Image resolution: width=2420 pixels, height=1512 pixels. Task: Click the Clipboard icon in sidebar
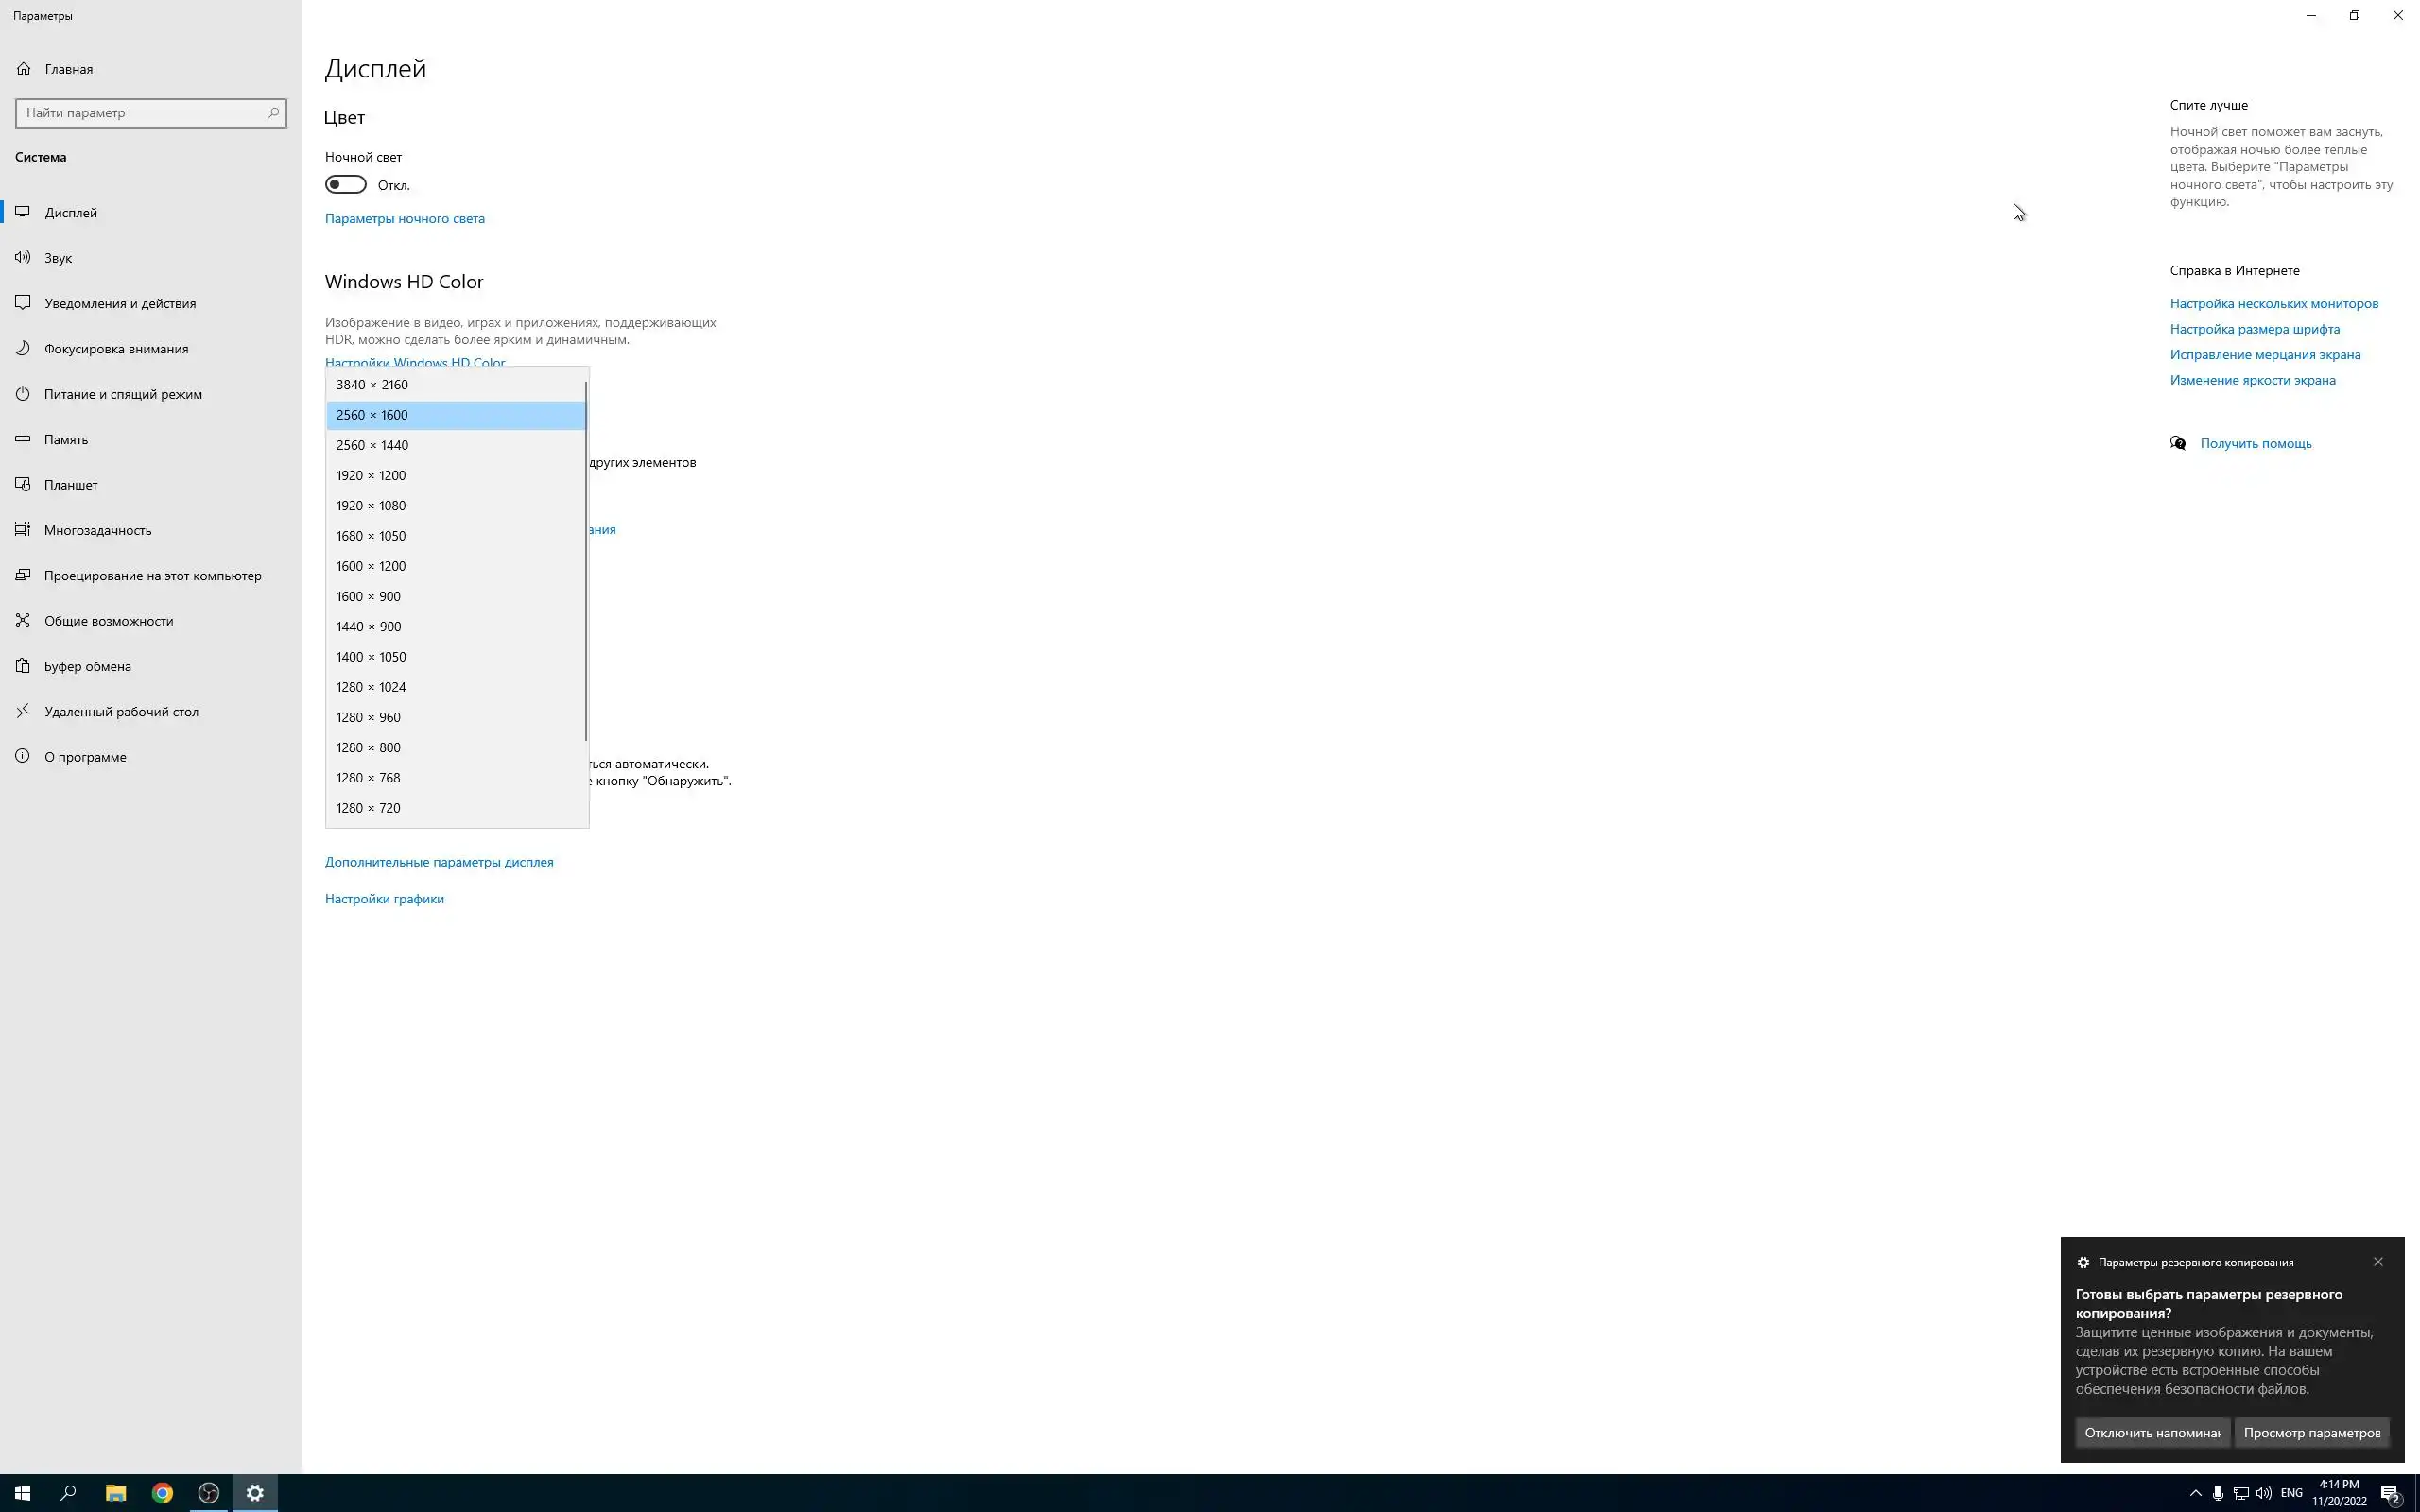point(22,666)
